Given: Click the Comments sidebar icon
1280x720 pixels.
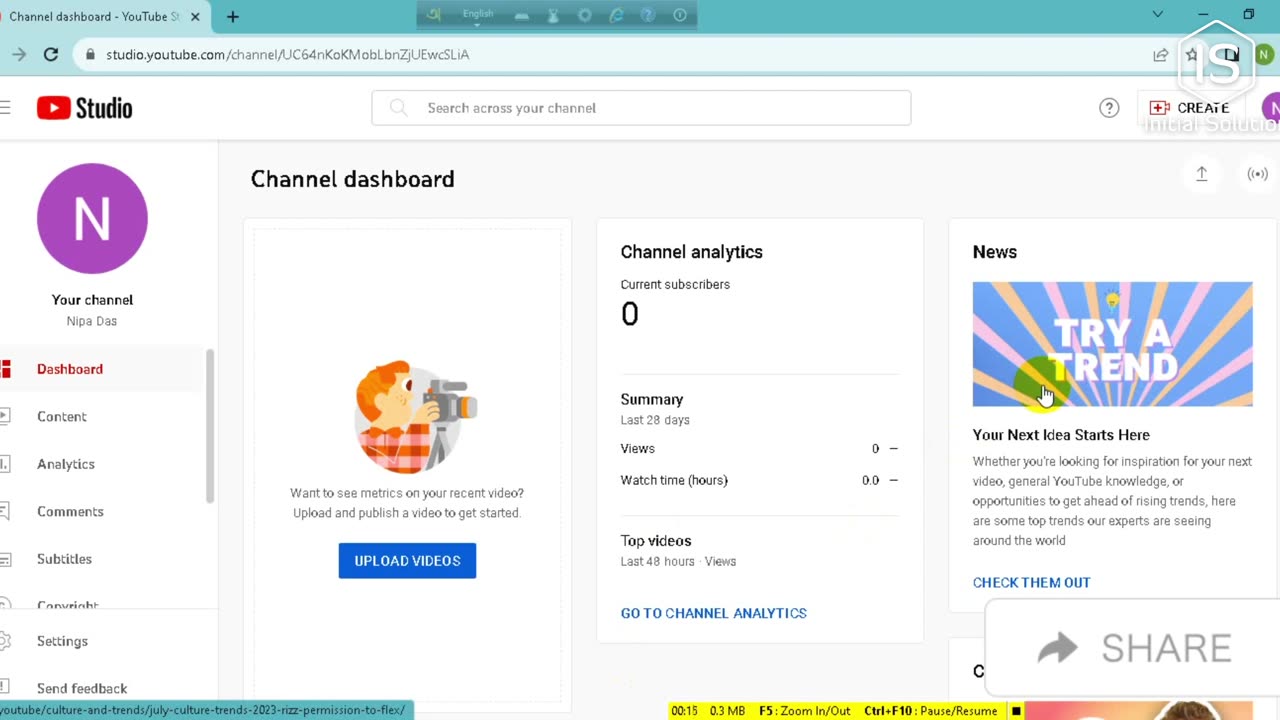Looking at the screenshot, I should tap(5, 511).
